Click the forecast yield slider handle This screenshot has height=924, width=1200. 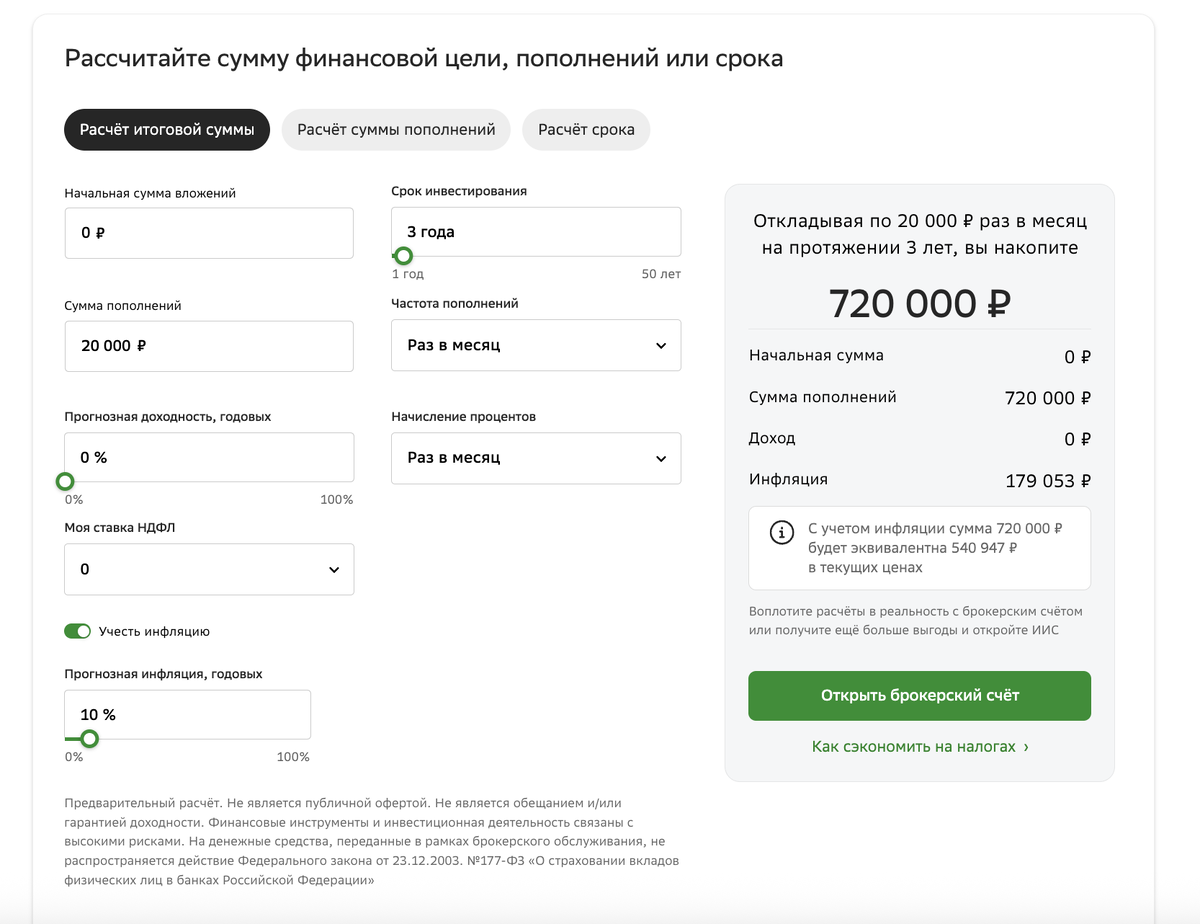click(x=65, y=482)
